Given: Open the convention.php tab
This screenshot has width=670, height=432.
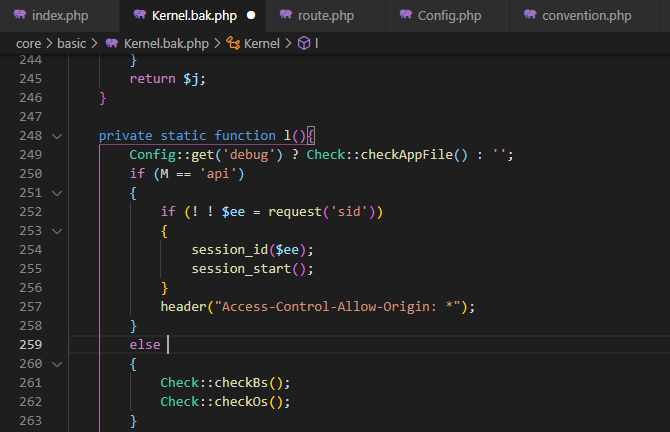Looking at the screenshot, I should click(585, 16).
